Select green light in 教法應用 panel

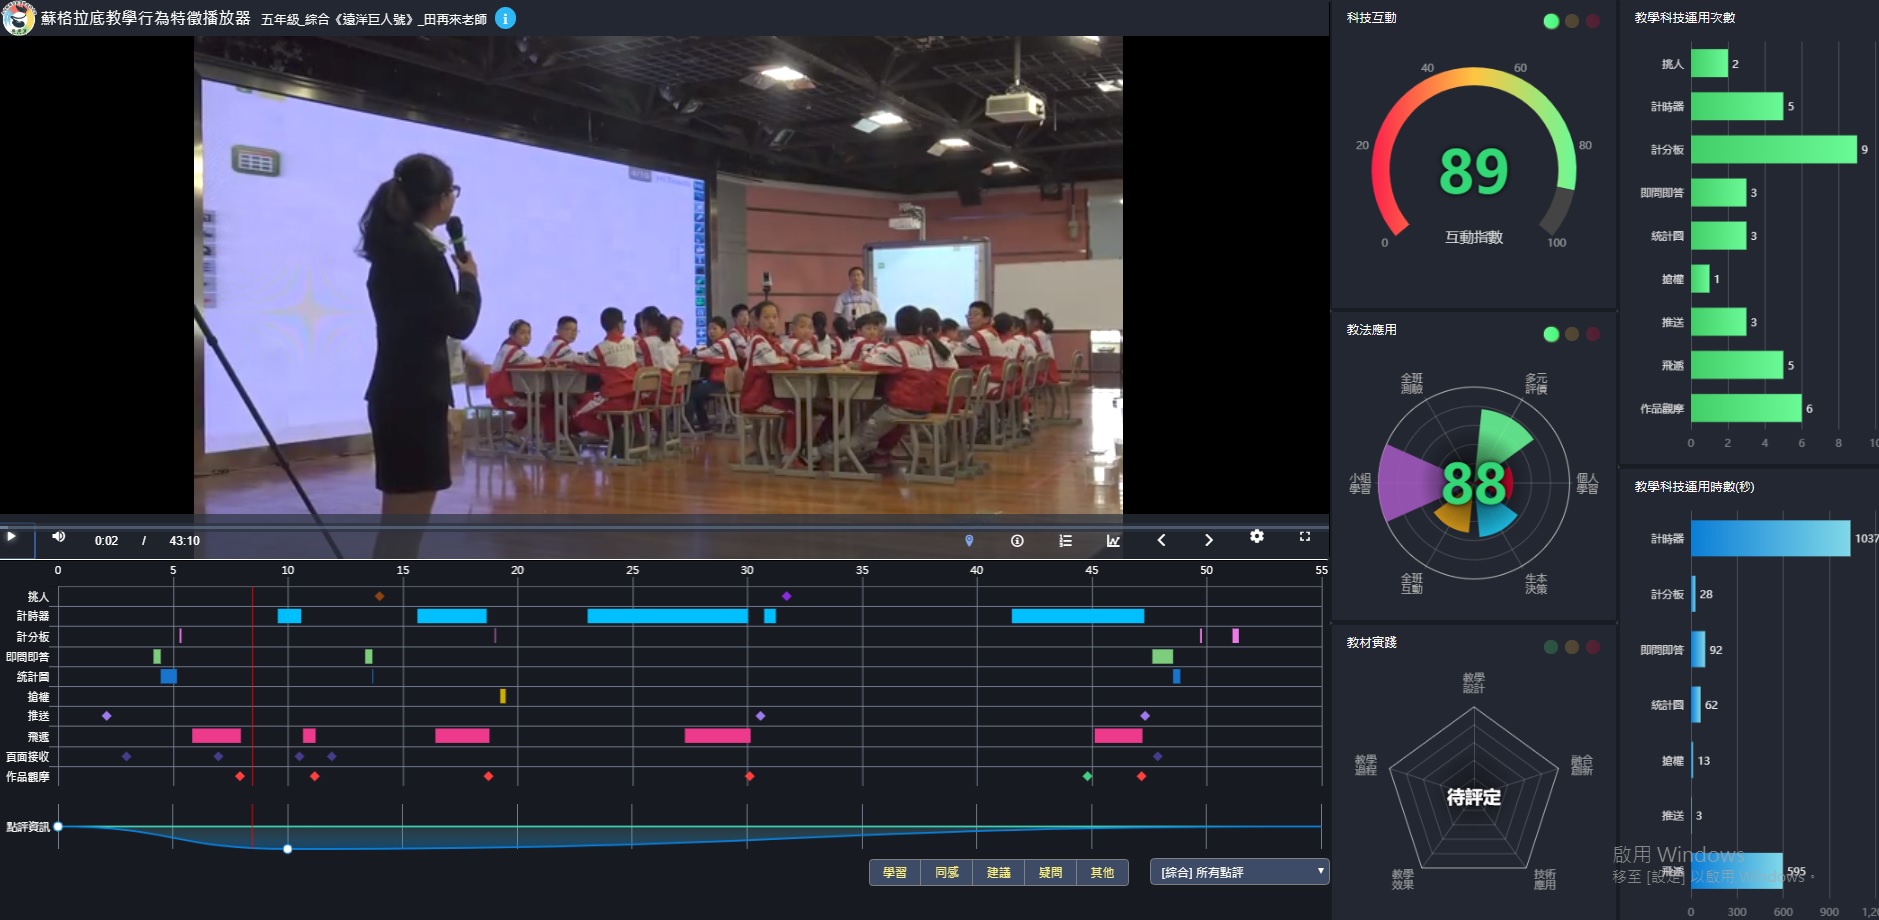(x=1551, y=334)
